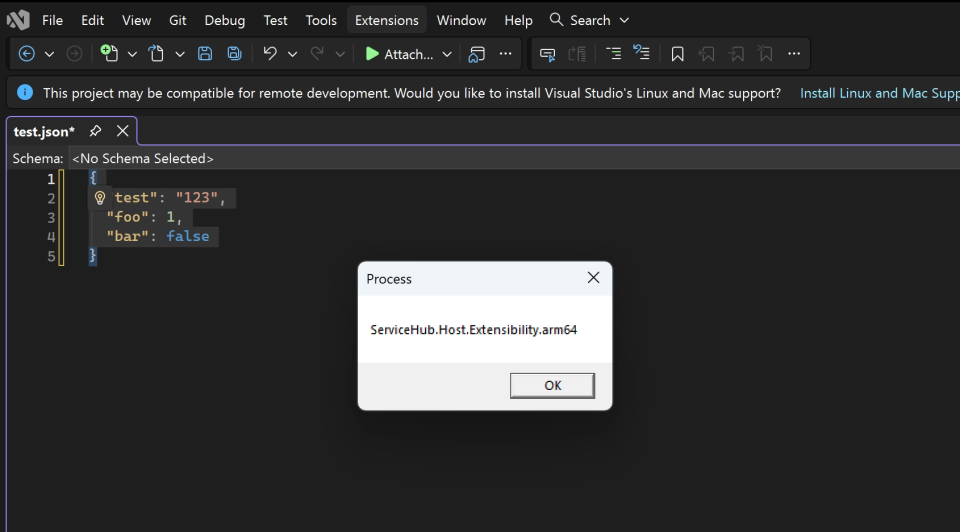Viewport: 960px width, 532px height.
Task: Click OK in the Process dialog
Action: (552, 386)
